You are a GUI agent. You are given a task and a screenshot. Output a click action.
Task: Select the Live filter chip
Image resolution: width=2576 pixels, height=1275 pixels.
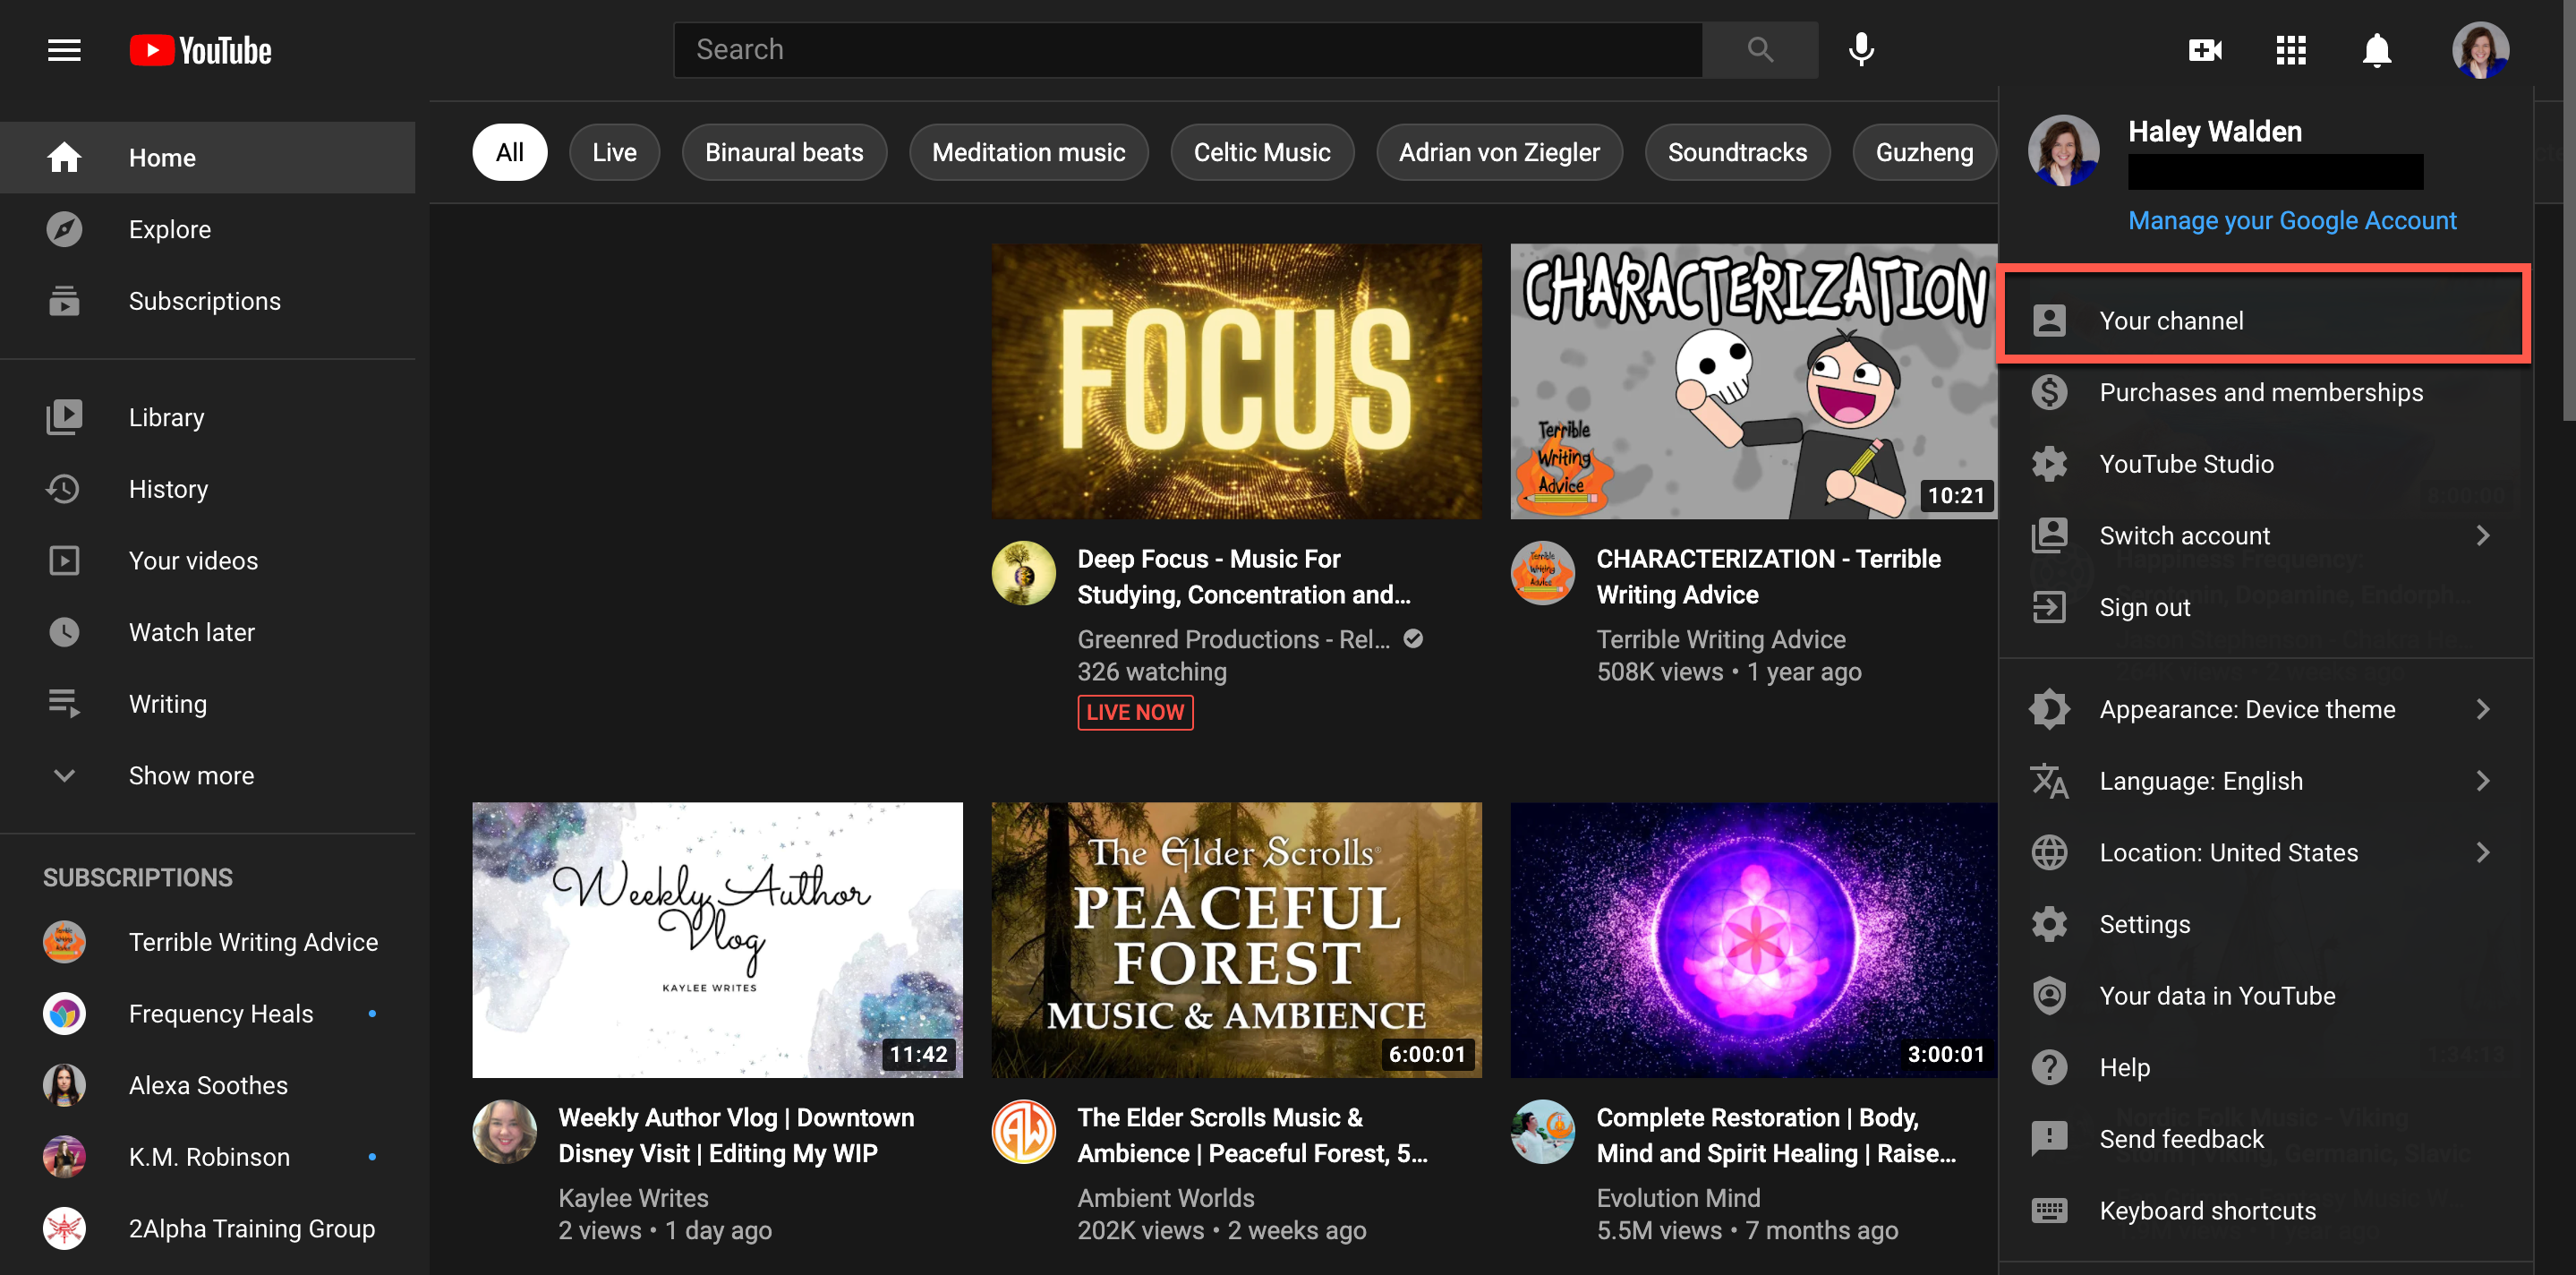pos(614,152)
